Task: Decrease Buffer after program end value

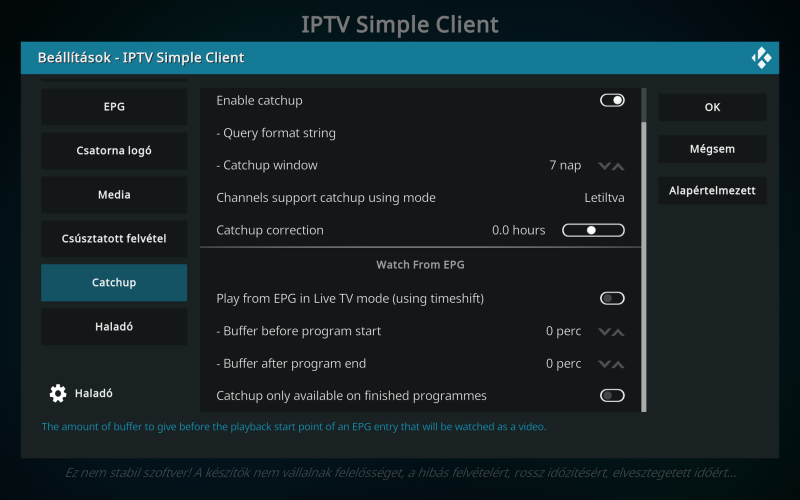Action: point(605,364)
